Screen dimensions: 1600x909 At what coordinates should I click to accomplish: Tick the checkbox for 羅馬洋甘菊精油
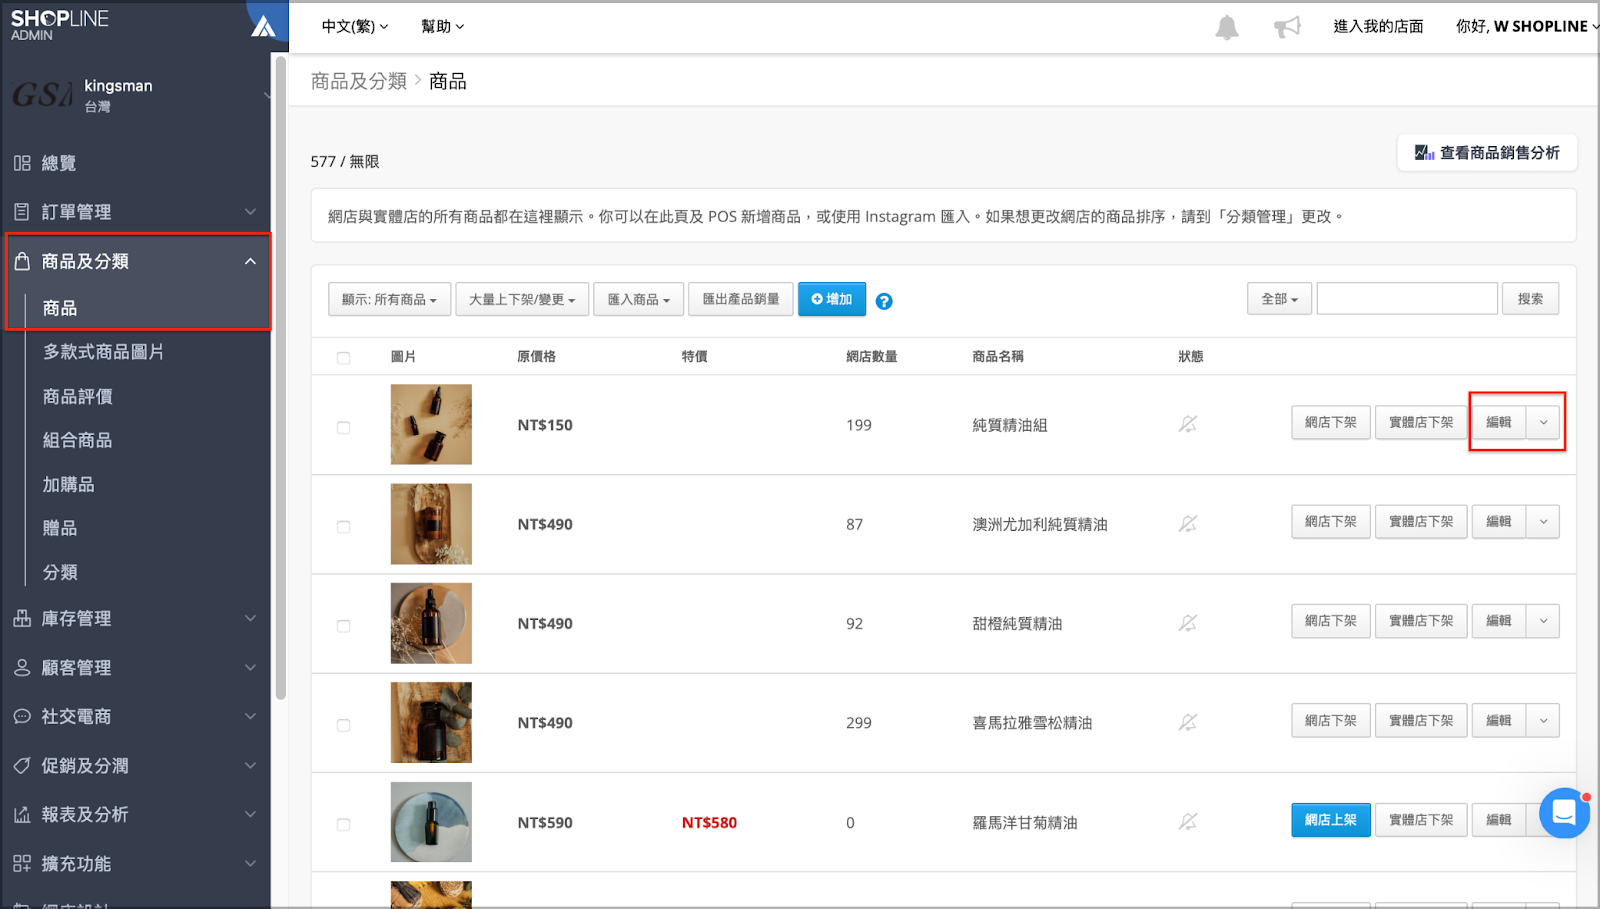point(343,824)
